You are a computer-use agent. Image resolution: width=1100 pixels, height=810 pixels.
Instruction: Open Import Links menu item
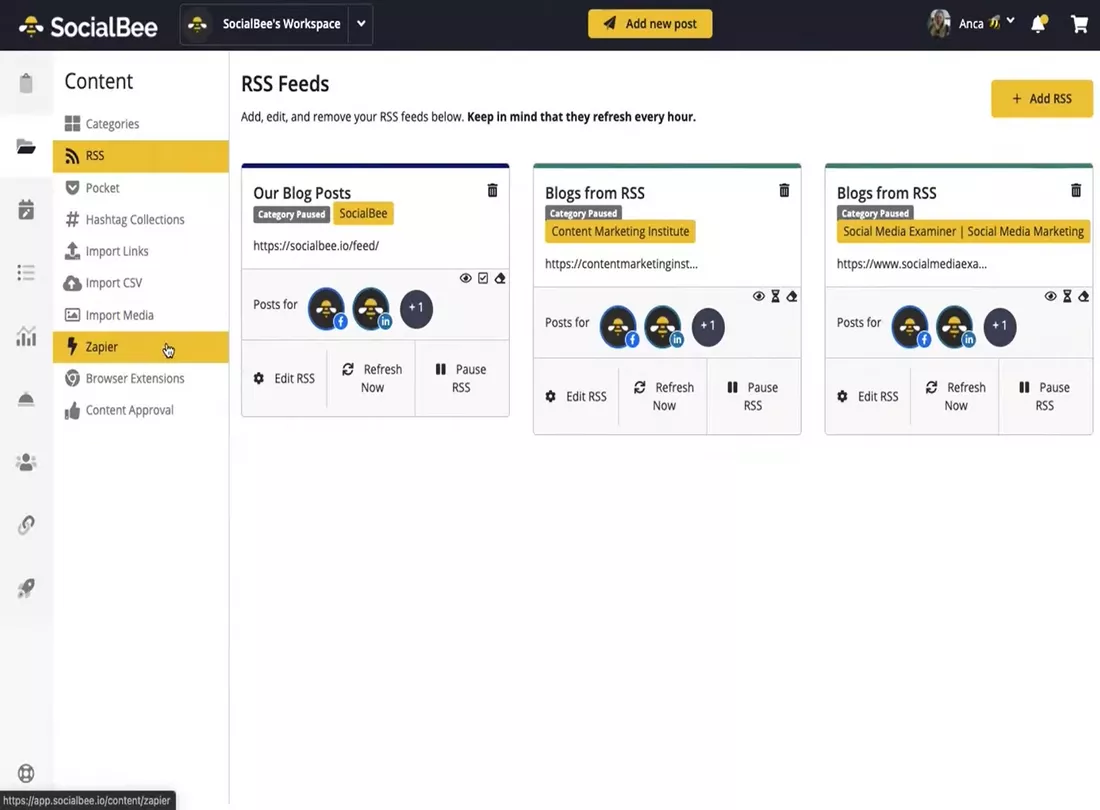pos(140,251)
